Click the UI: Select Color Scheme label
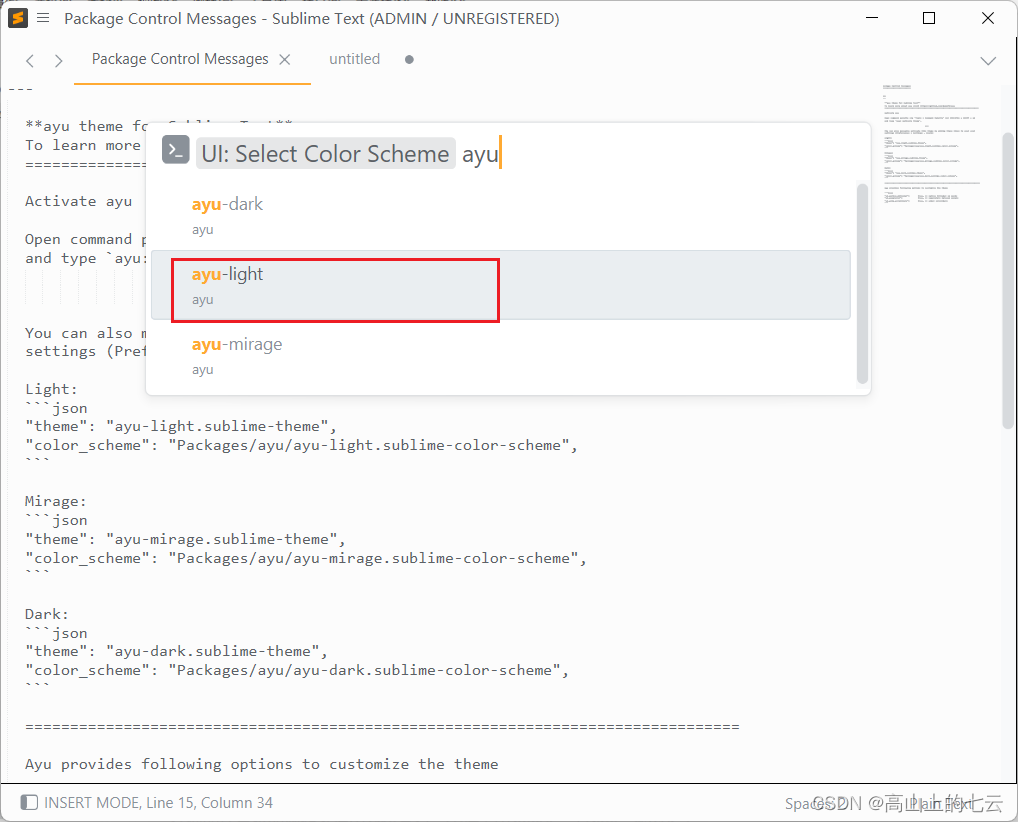 click(x=325, y=154)
